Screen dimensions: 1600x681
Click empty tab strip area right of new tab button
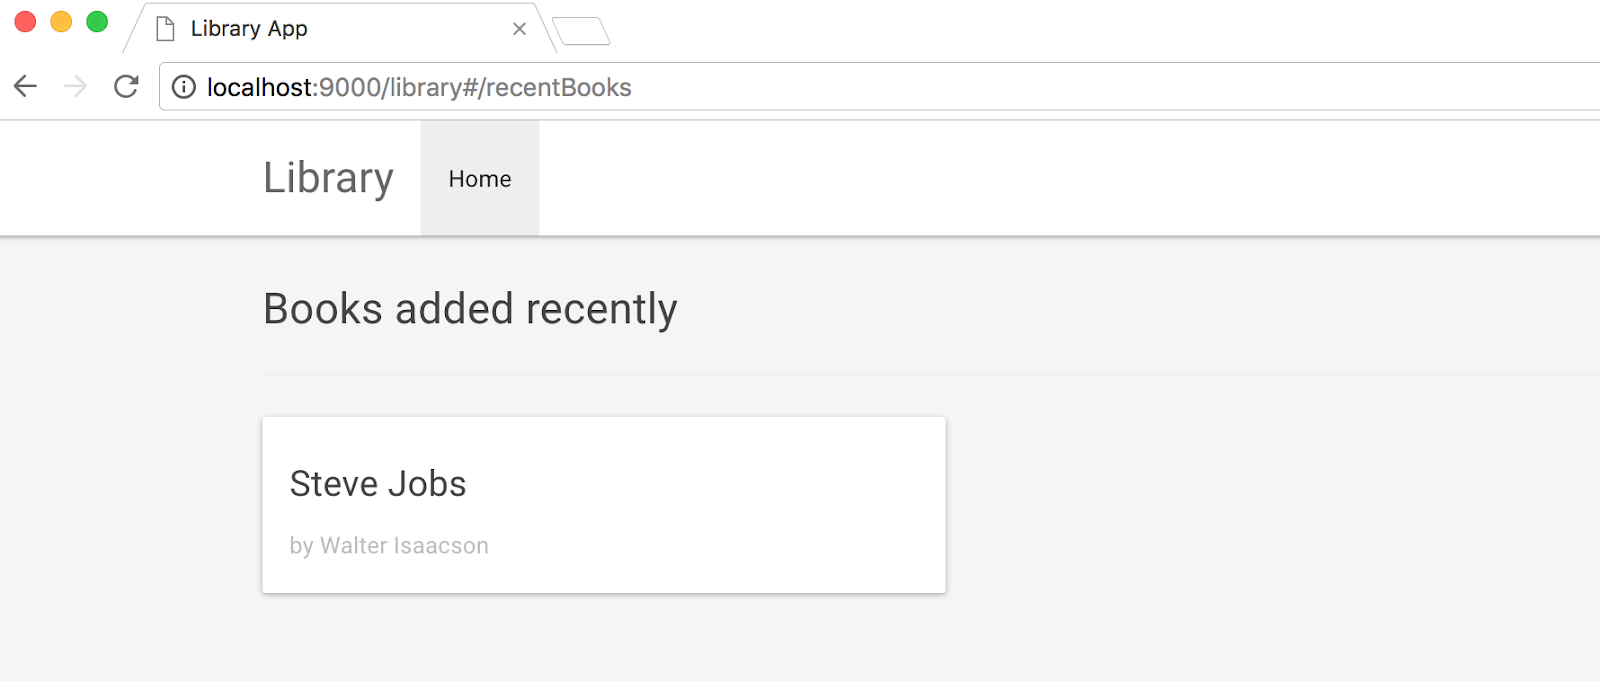coord(1000,30)
